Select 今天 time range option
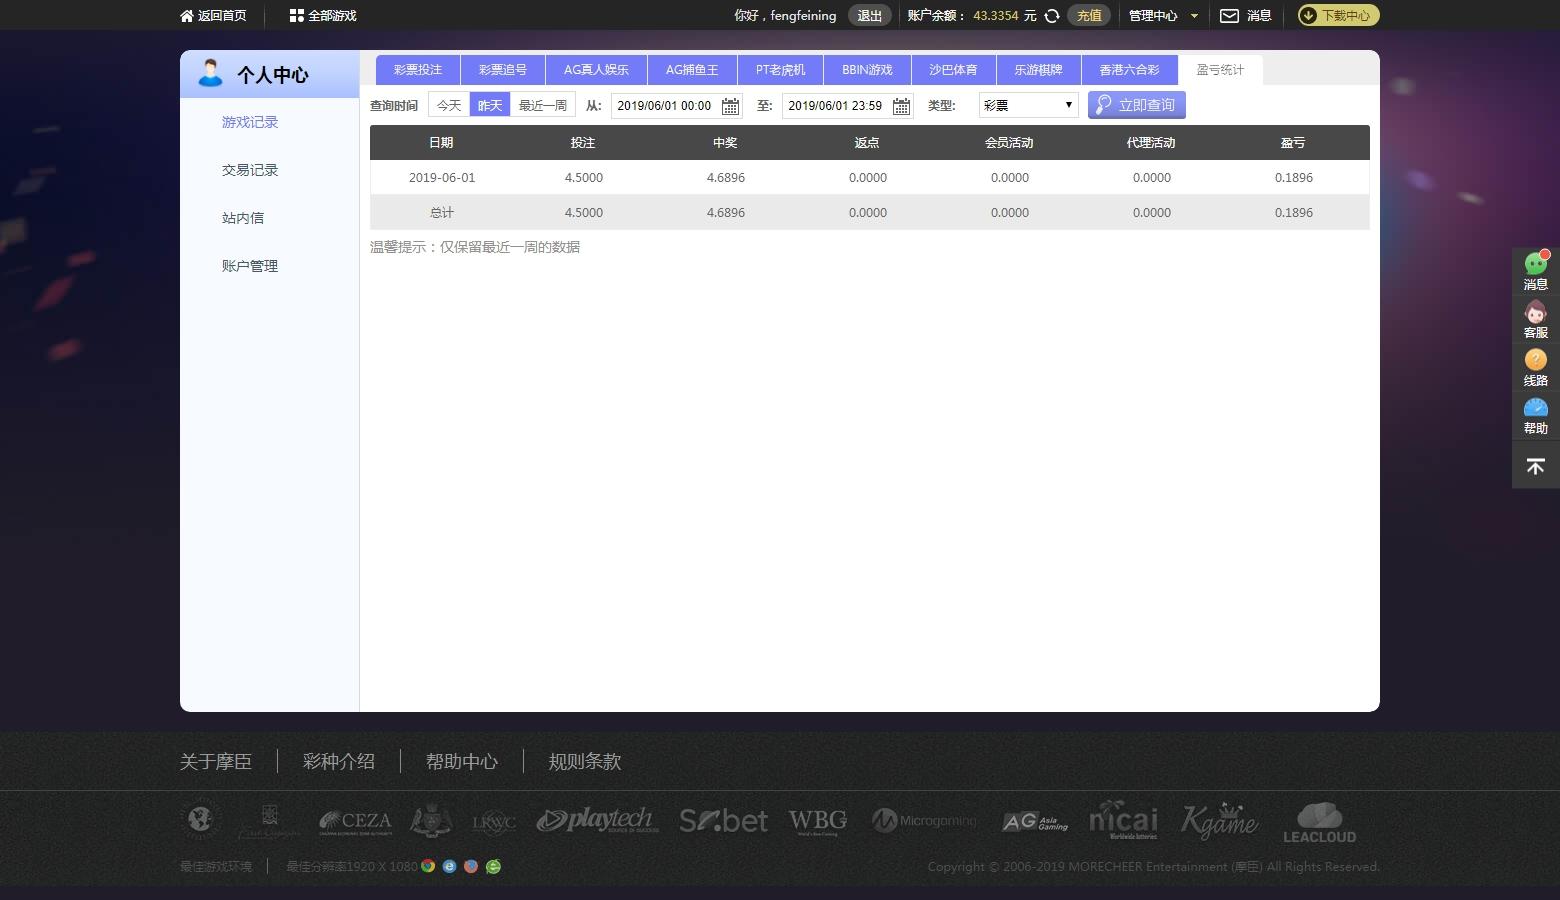 pyautogui.click(x=449, y=105)
